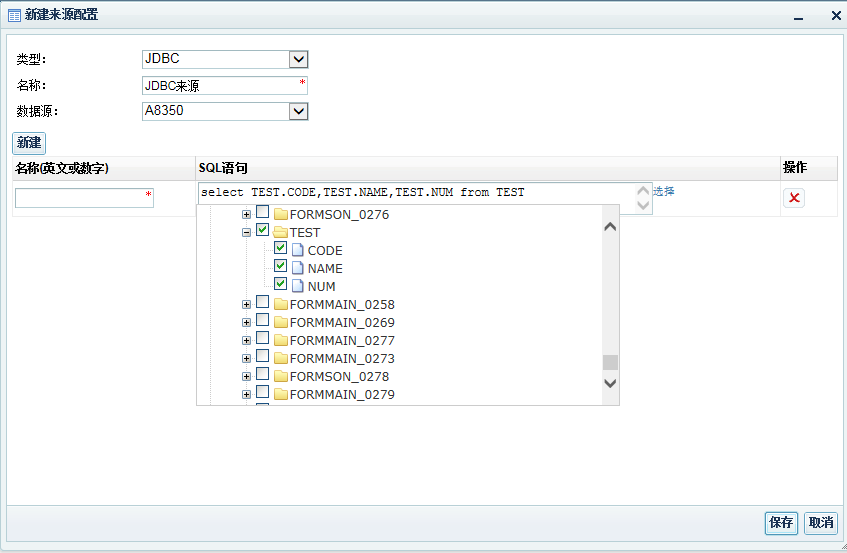
Task: Click the 选择 link beside SQL box
Action: click(663, 191)
